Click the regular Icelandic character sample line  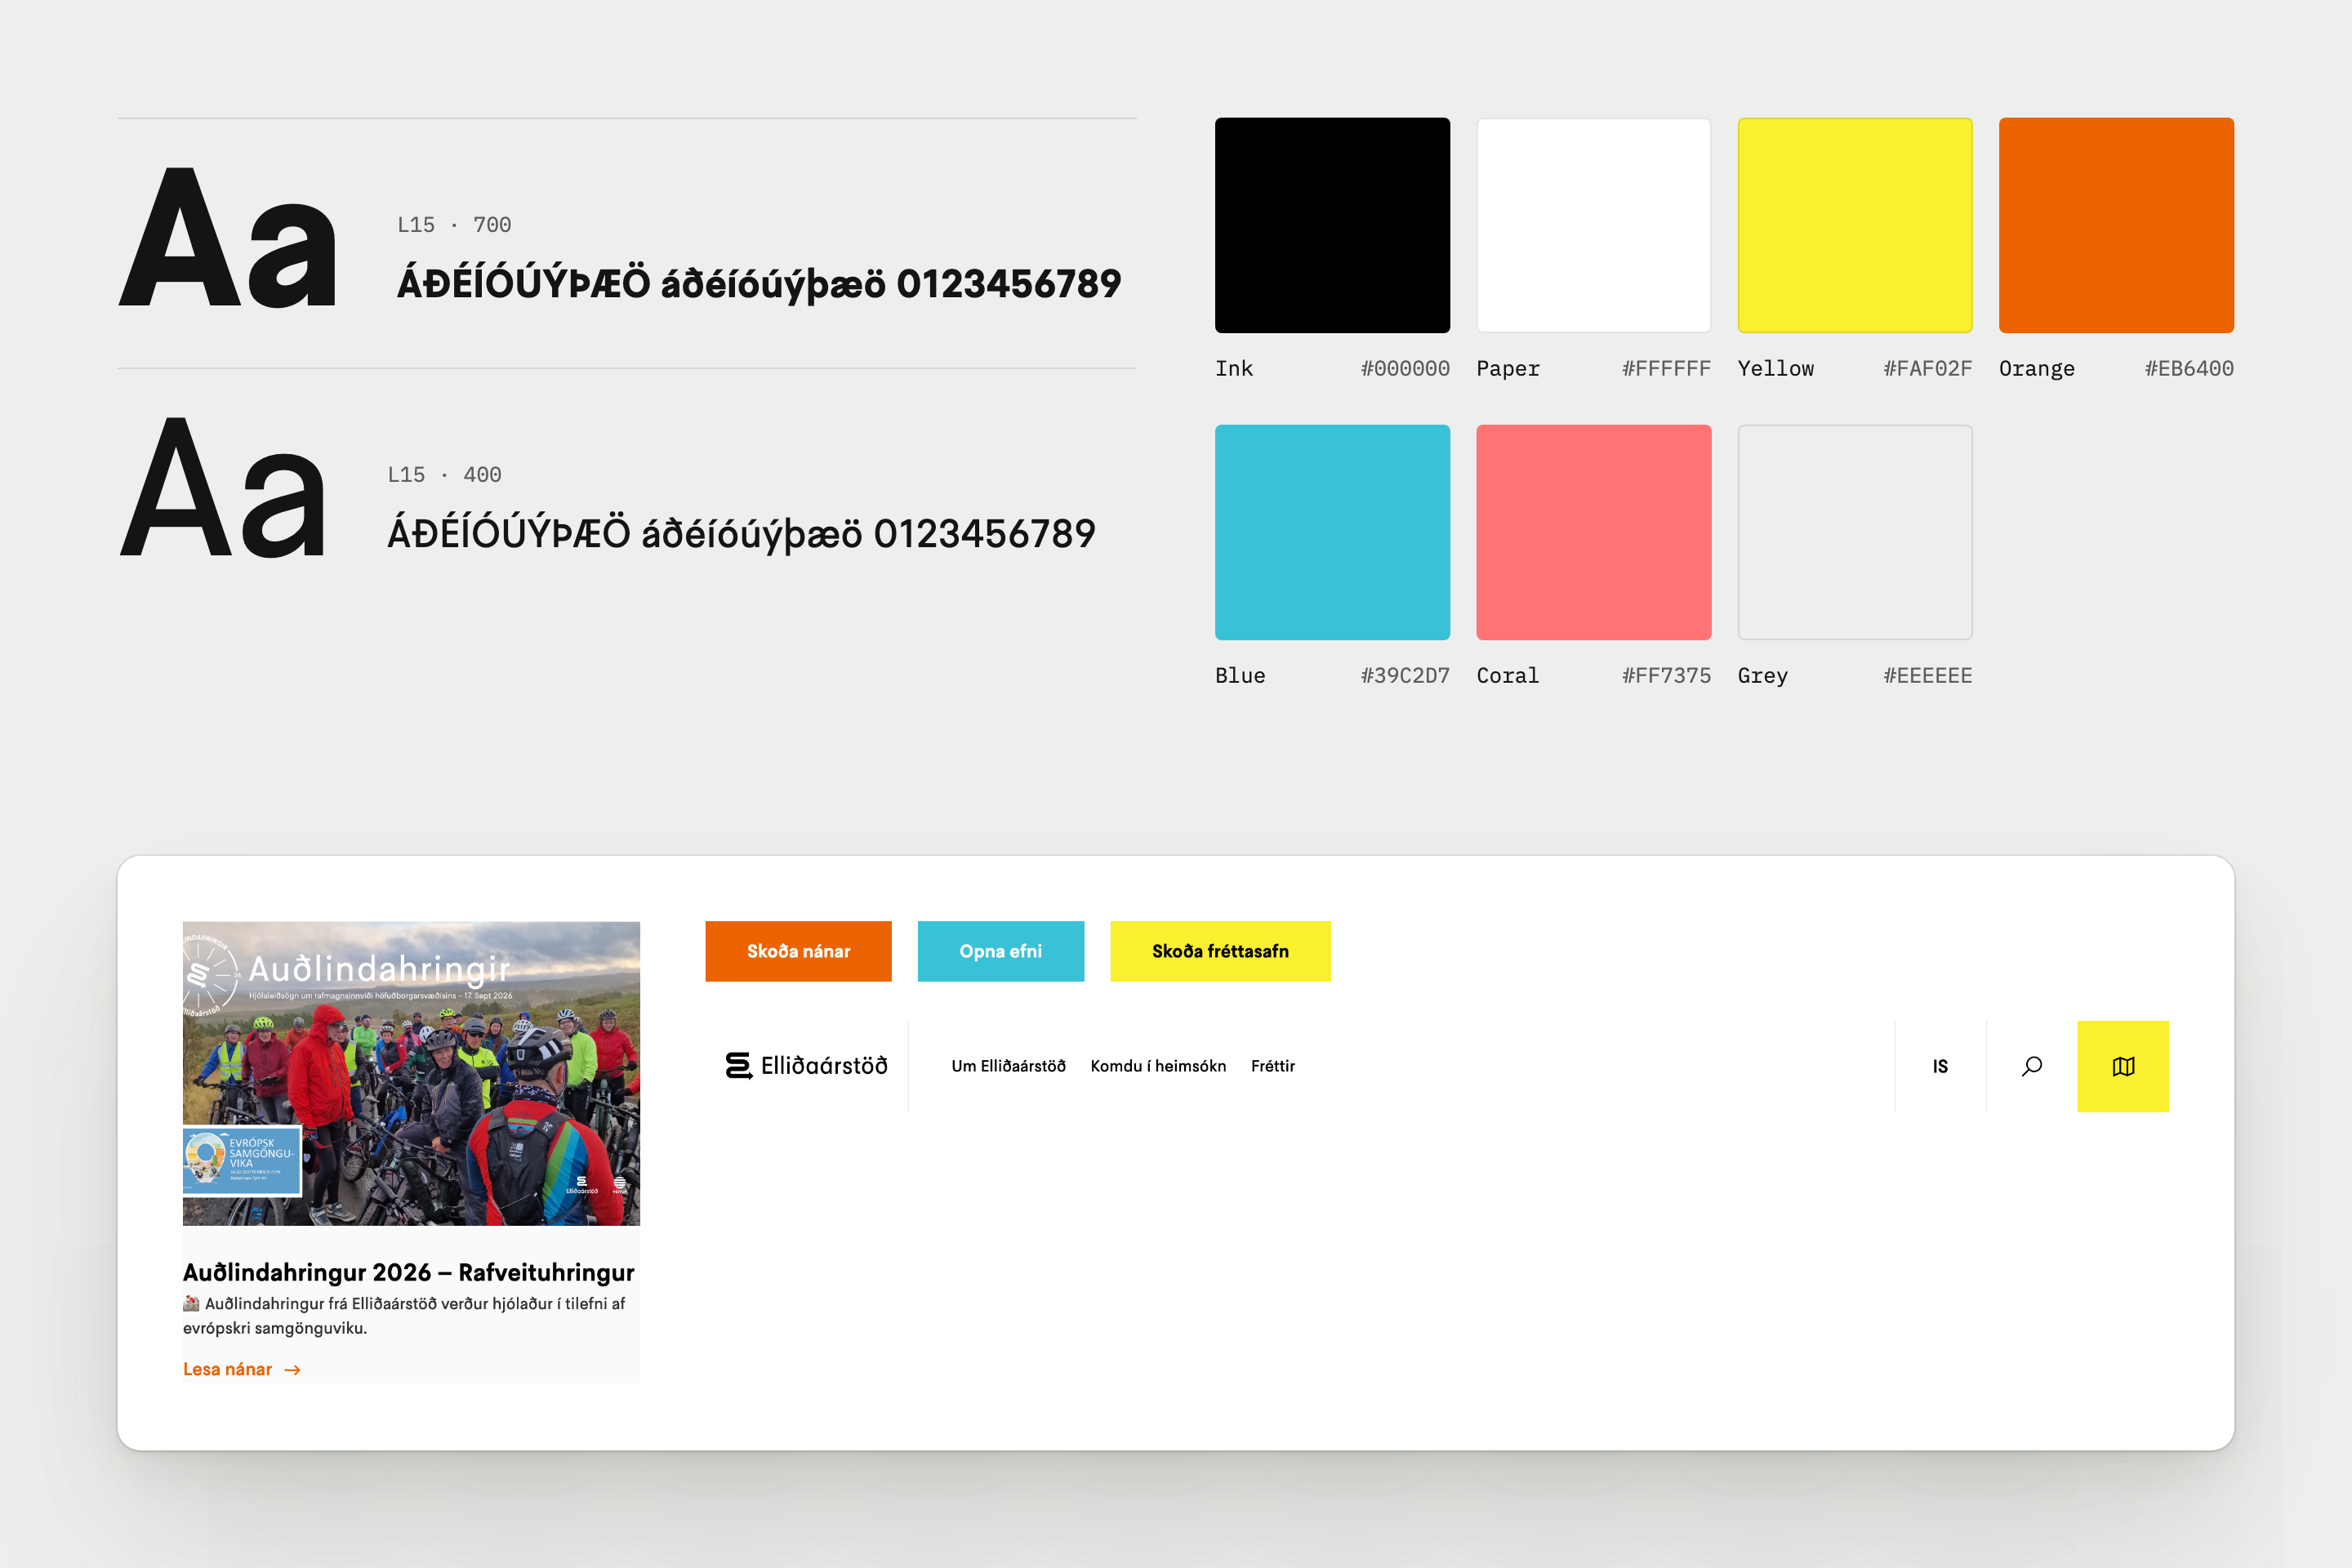pyautogui.click(x=741, y=534)
